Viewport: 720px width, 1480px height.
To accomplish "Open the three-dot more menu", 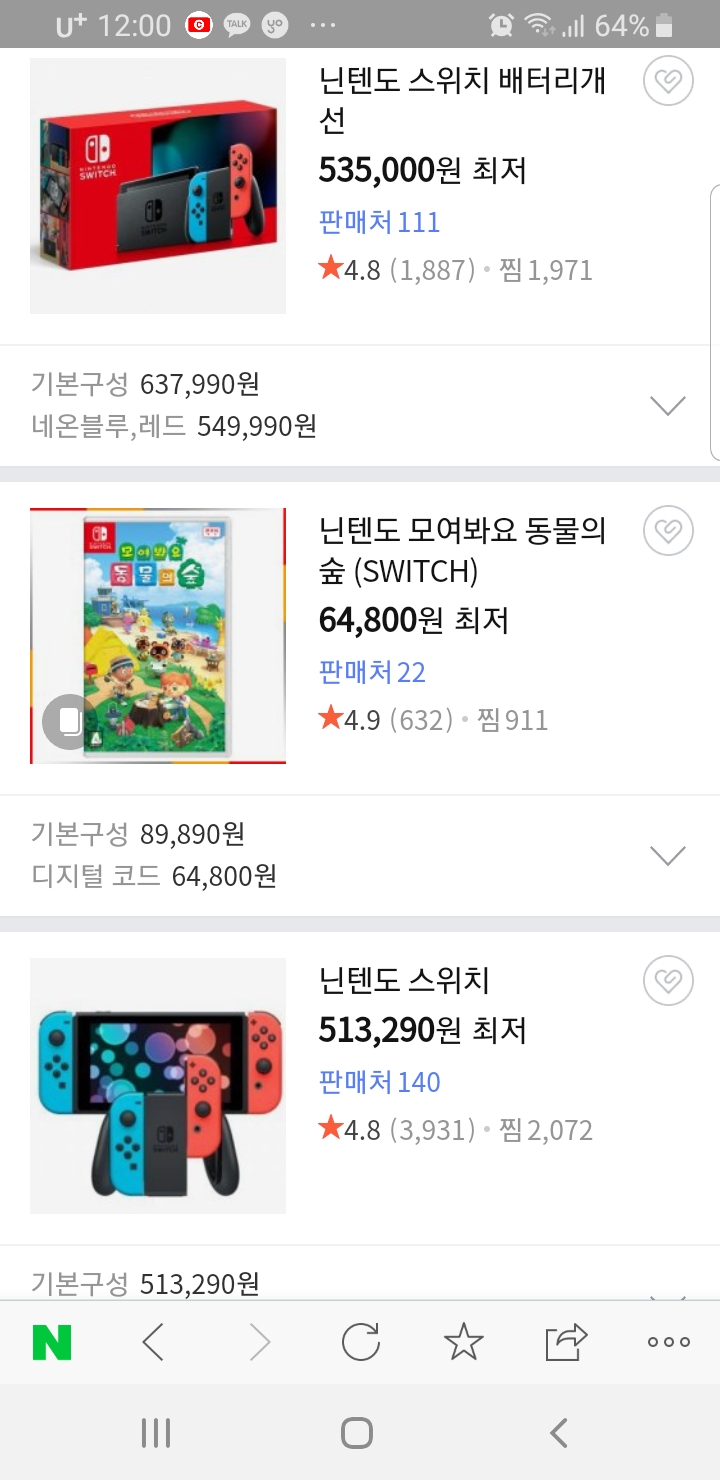I will pos(668,1342).
